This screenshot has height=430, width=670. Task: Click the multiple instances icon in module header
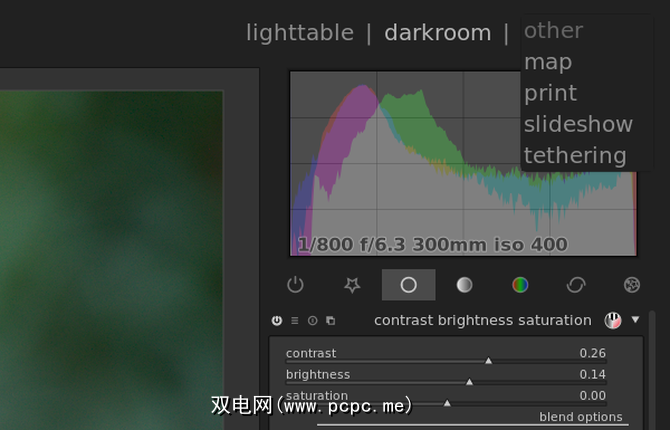click(331, 321)
